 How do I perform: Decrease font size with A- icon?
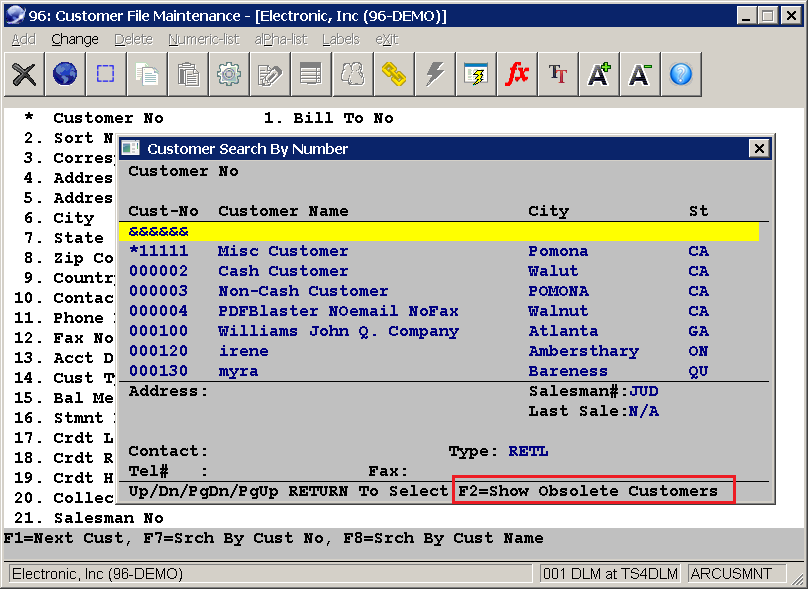(x=640, y=74)
